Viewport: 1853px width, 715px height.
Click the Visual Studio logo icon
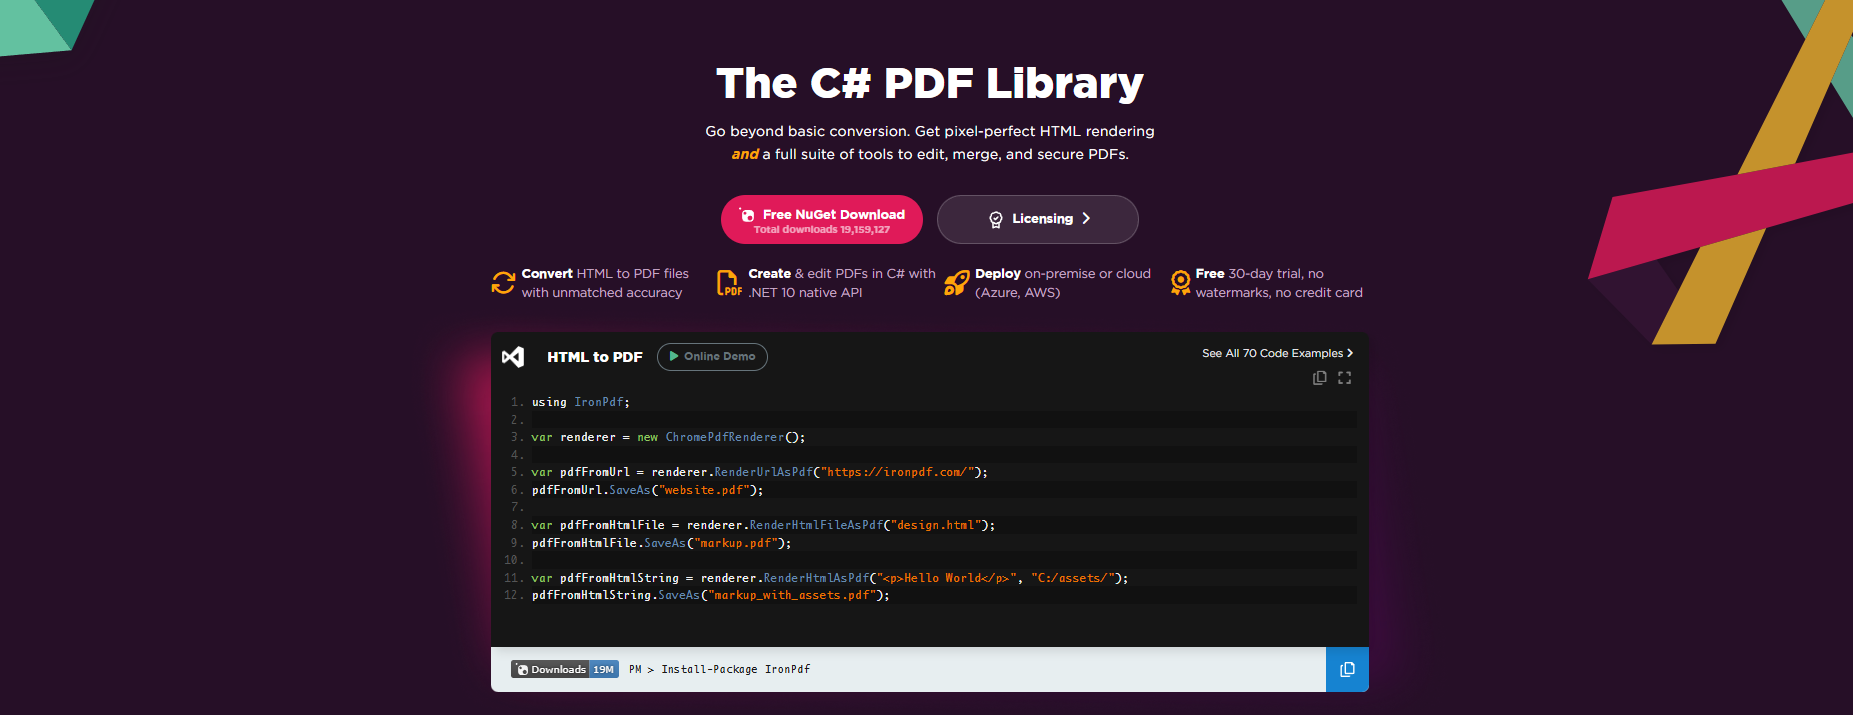point(513,357)
